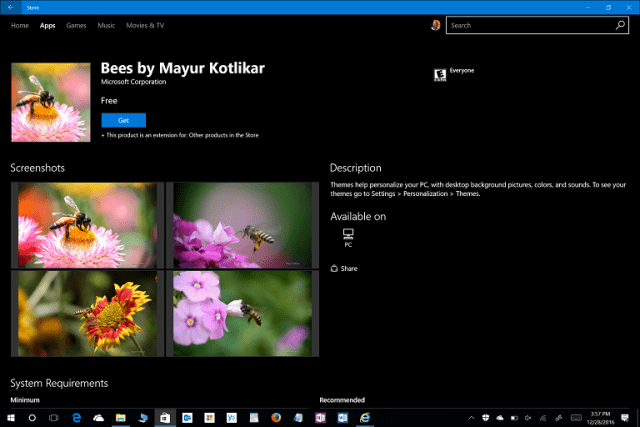Click the PC availability icon
Image resolution: width=640 pixels, height=427 pixels.
[348, 238]
